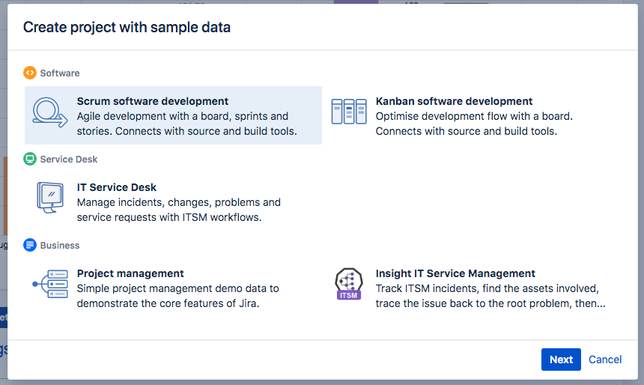The image size is (644, 385).
Task: Click 'Manage incidents, changes, problems' description
Action: [x=179, y=210]
